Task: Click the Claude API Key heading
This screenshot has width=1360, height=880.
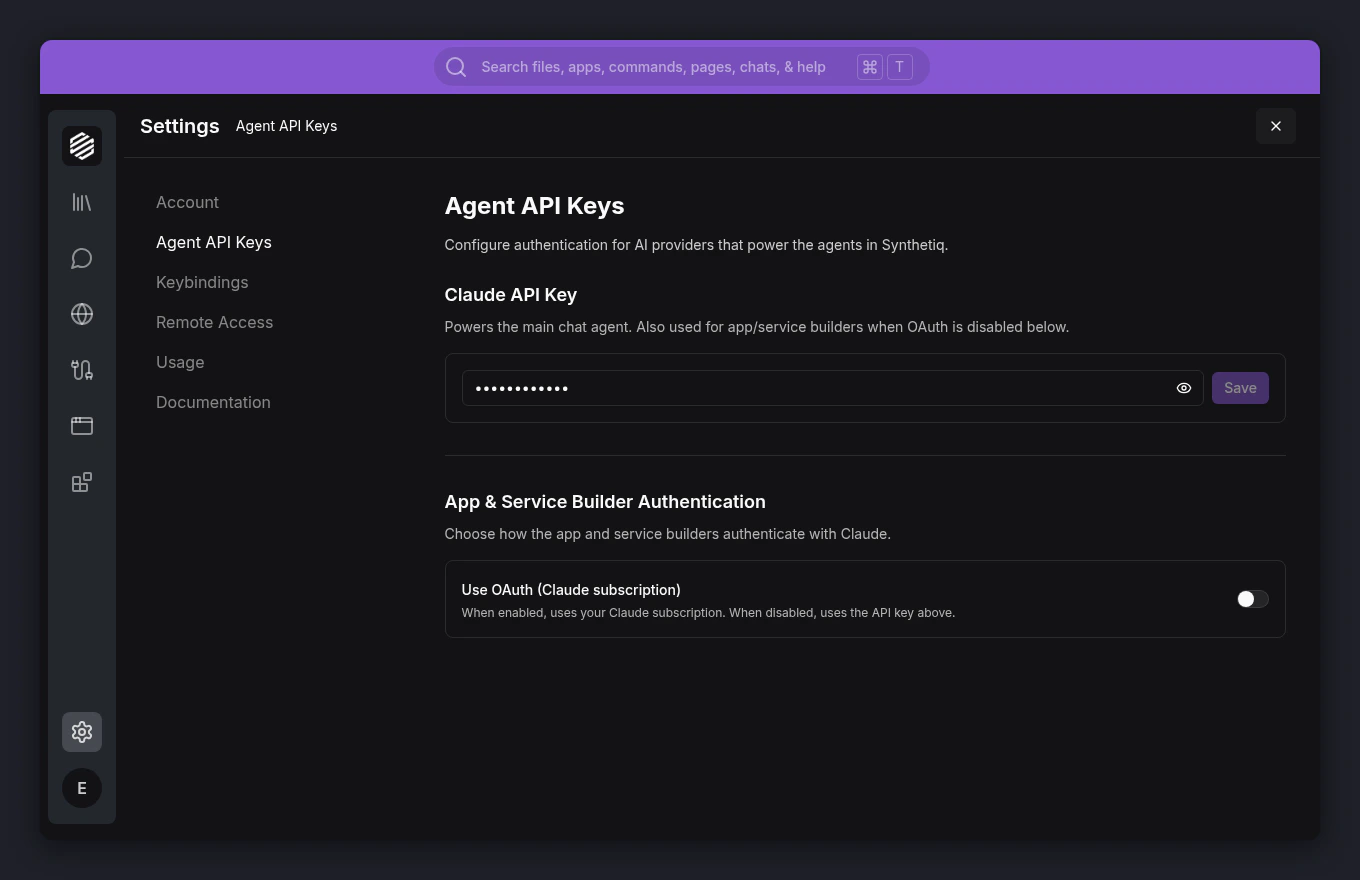Action: pyautogui.click(x=511, y=295)
